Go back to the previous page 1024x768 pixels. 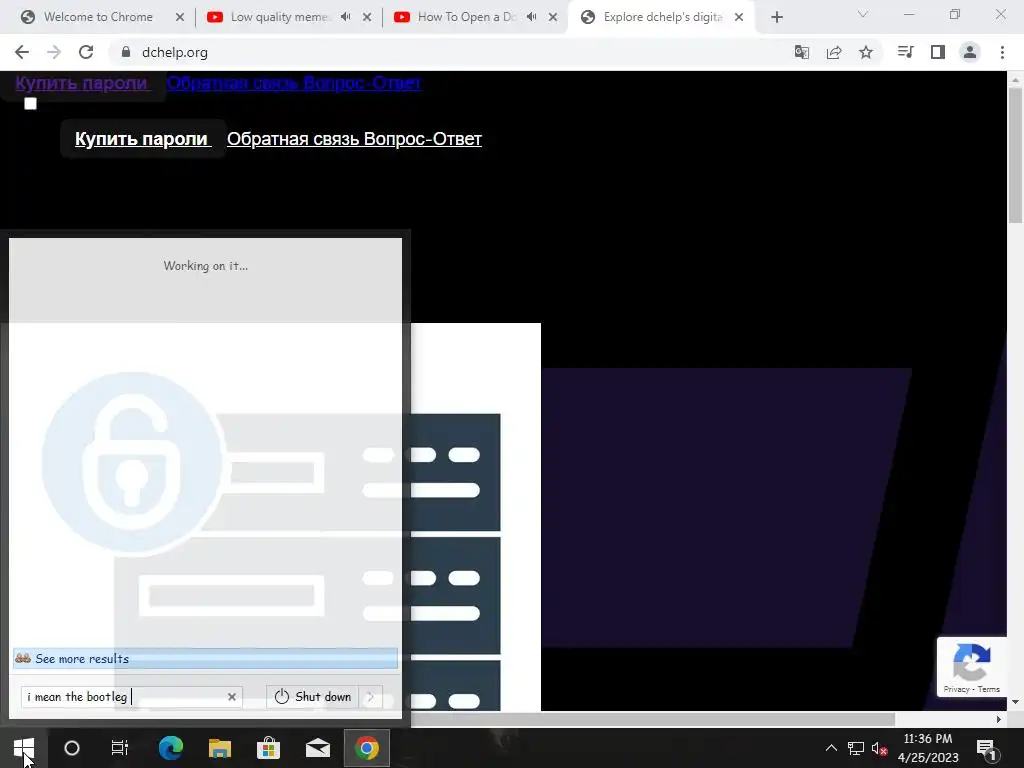pyautogui.click(x=22, y=52)
